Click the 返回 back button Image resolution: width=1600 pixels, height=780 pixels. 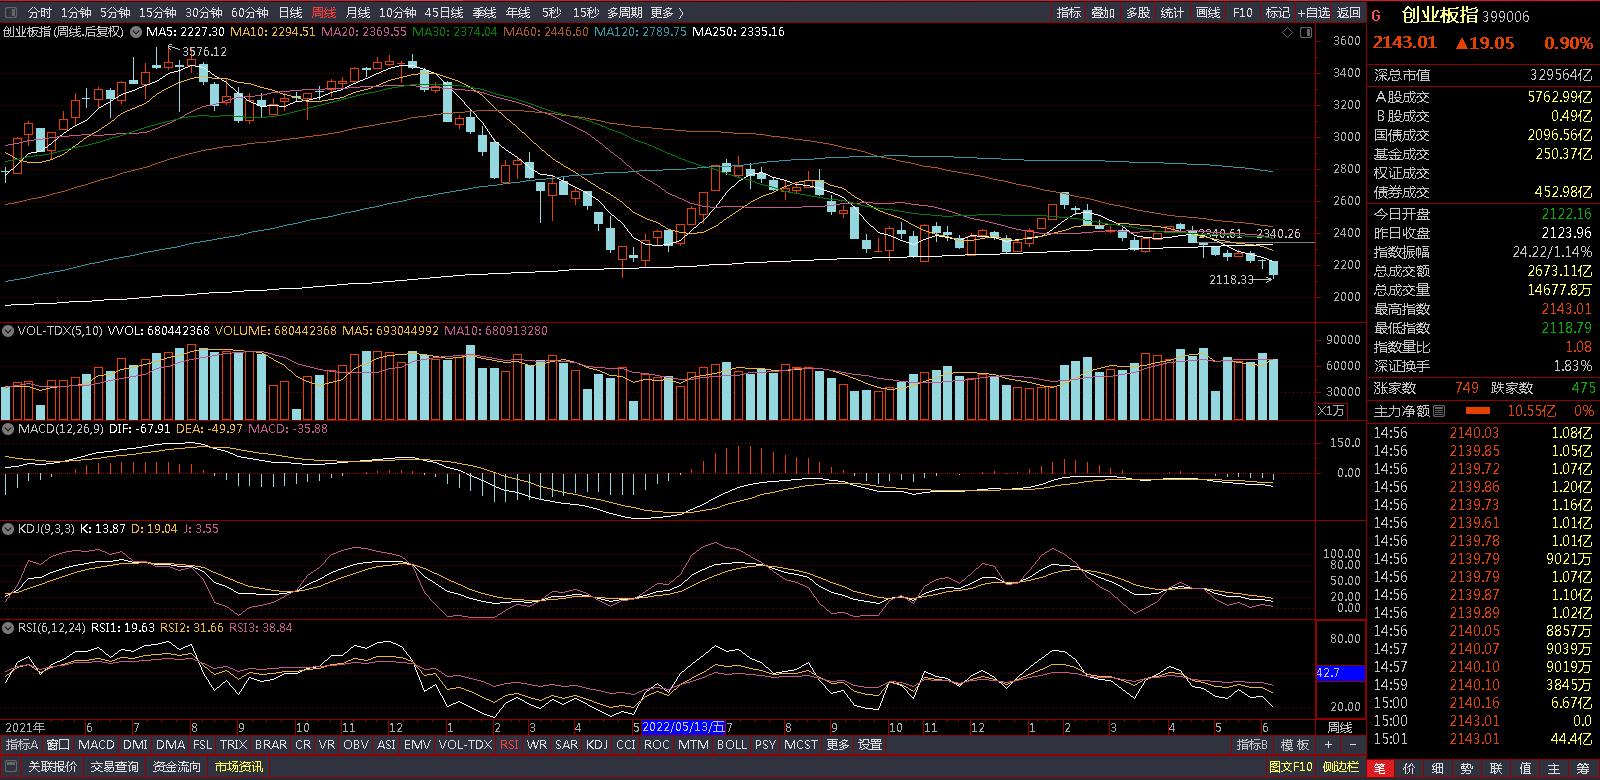pyautogui.click(x=1349, y=13)
